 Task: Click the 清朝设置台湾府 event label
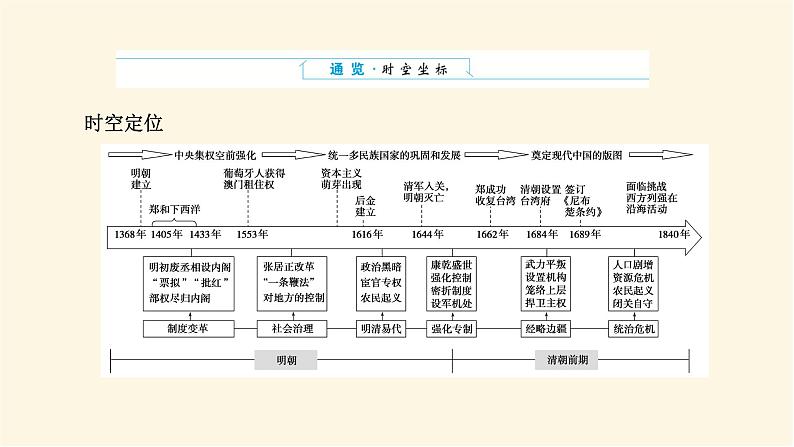pos(540,195)
